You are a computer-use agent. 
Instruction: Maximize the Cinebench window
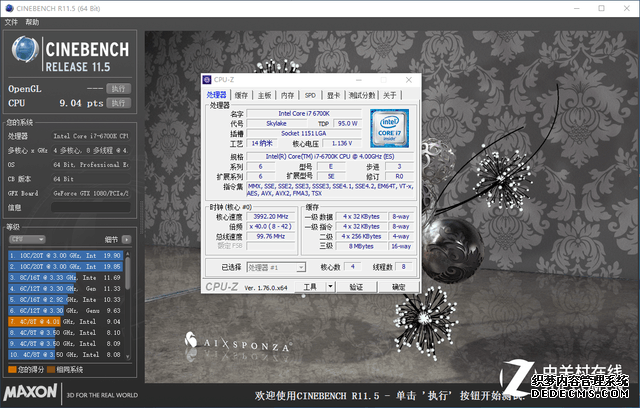point(602,8)
